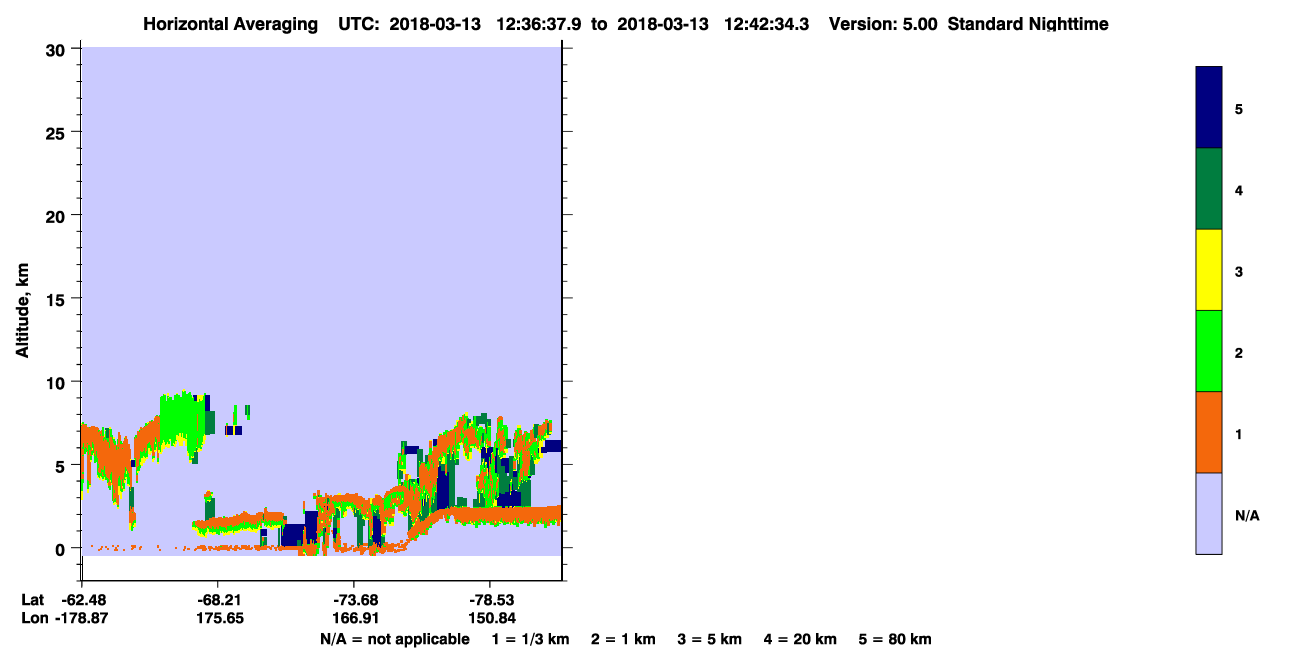Click the longitude value -178.87
Screen dimensions: 1300x667
click(82, 619)
